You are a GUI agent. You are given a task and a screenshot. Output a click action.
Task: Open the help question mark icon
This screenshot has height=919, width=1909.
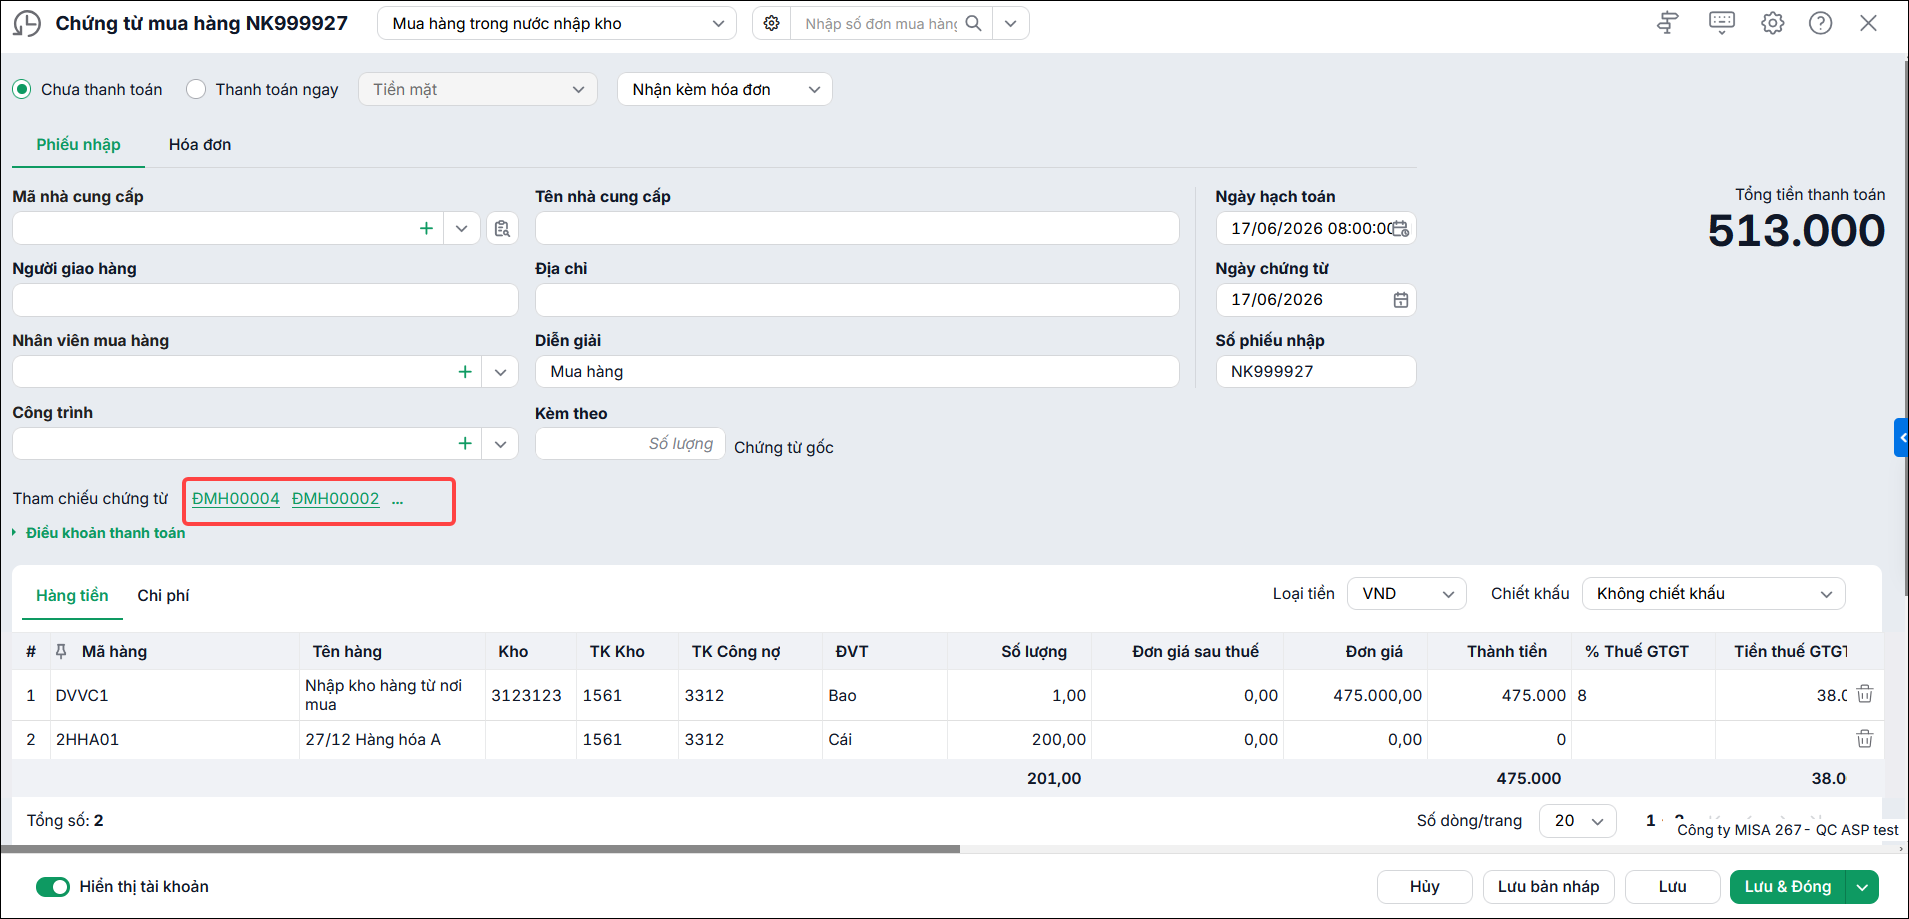[x=1820, y=23]
